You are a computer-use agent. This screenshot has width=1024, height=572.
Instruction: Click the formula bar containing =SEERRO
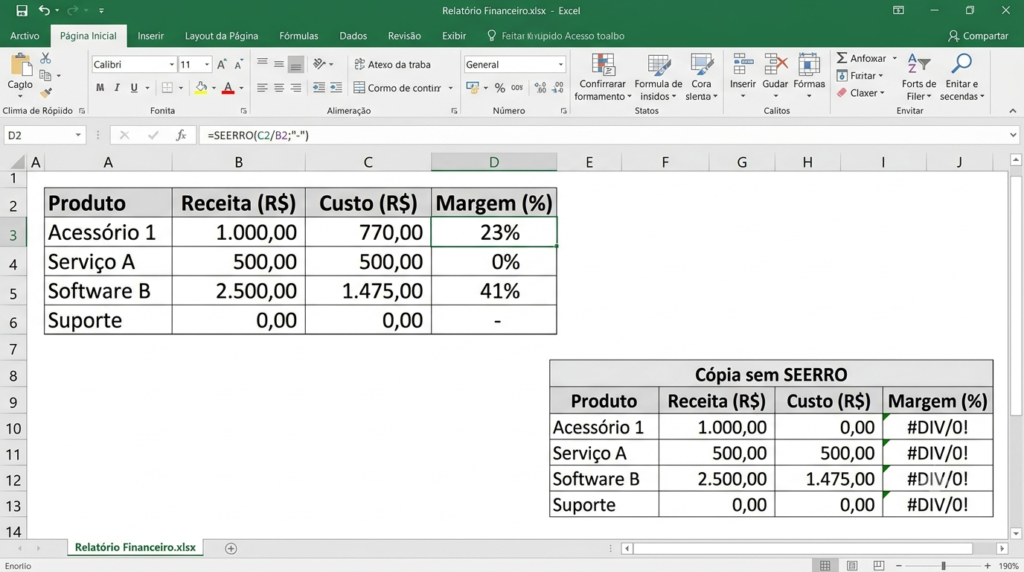[602, 135]
